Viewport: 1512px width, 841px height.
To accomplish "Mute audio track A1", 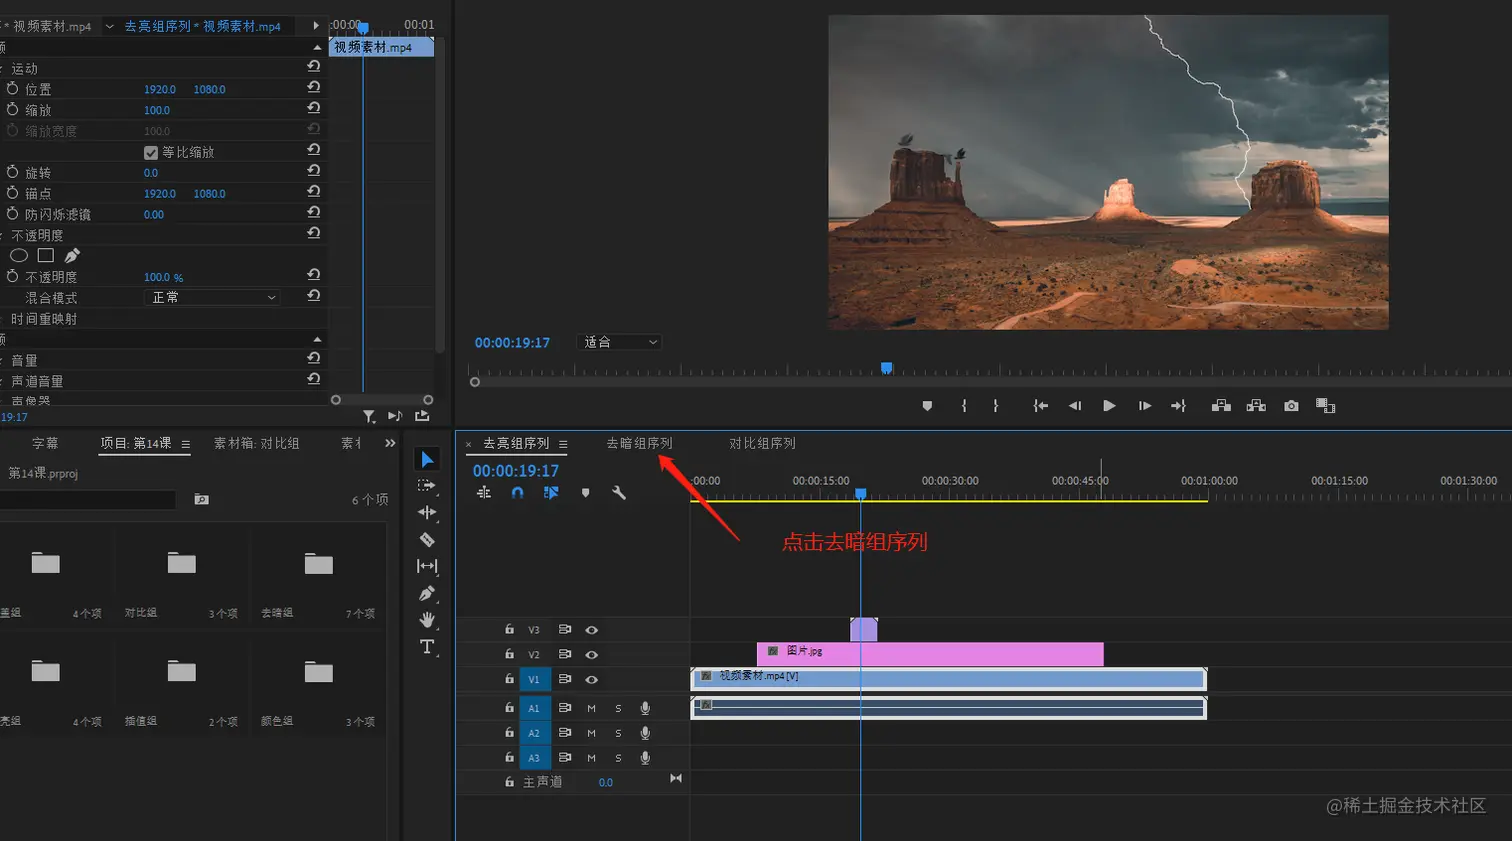I will tap(591, 708).
